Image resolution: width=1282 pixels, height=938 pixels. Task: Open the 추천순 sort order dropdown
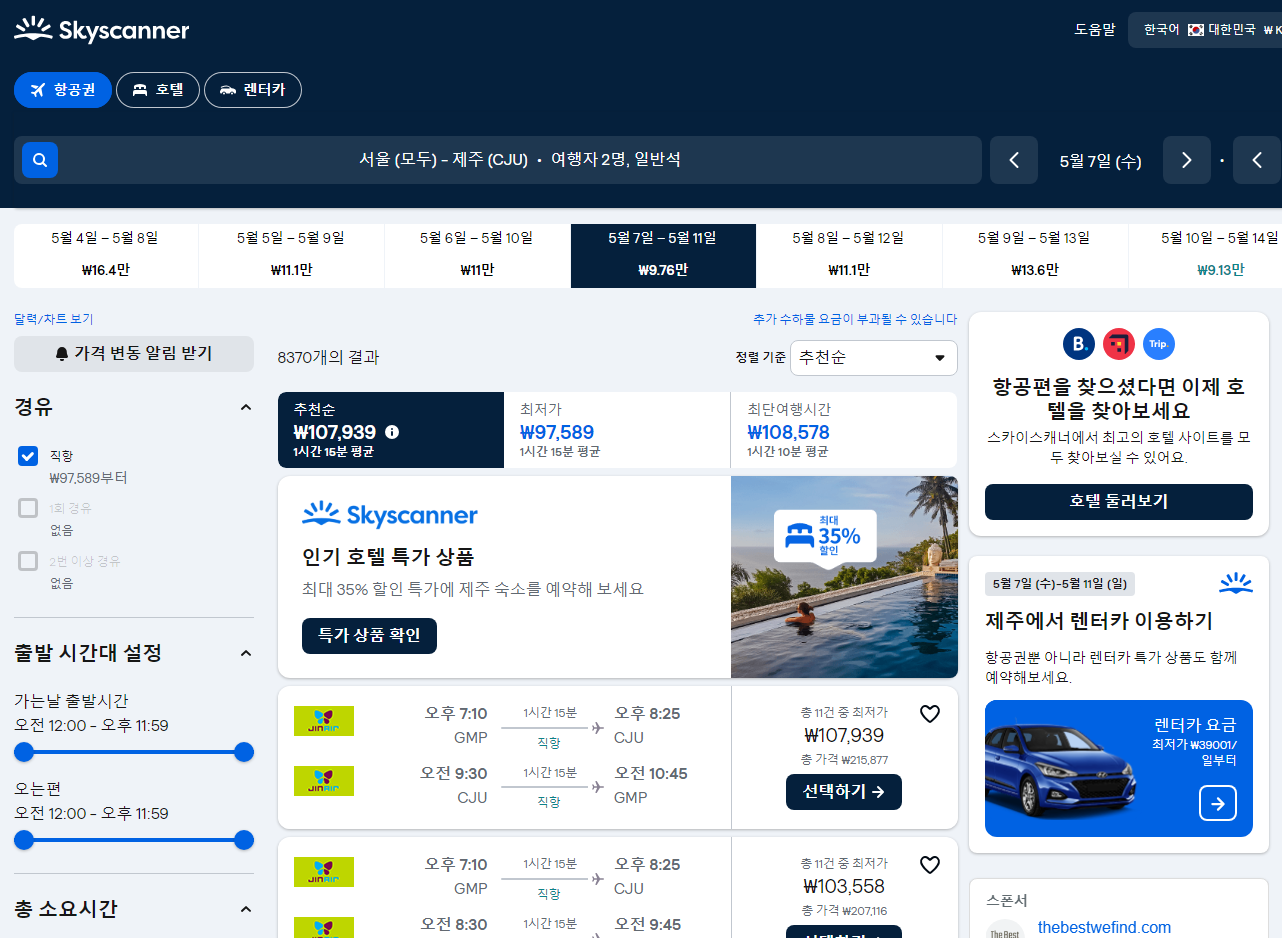[872, 357]
